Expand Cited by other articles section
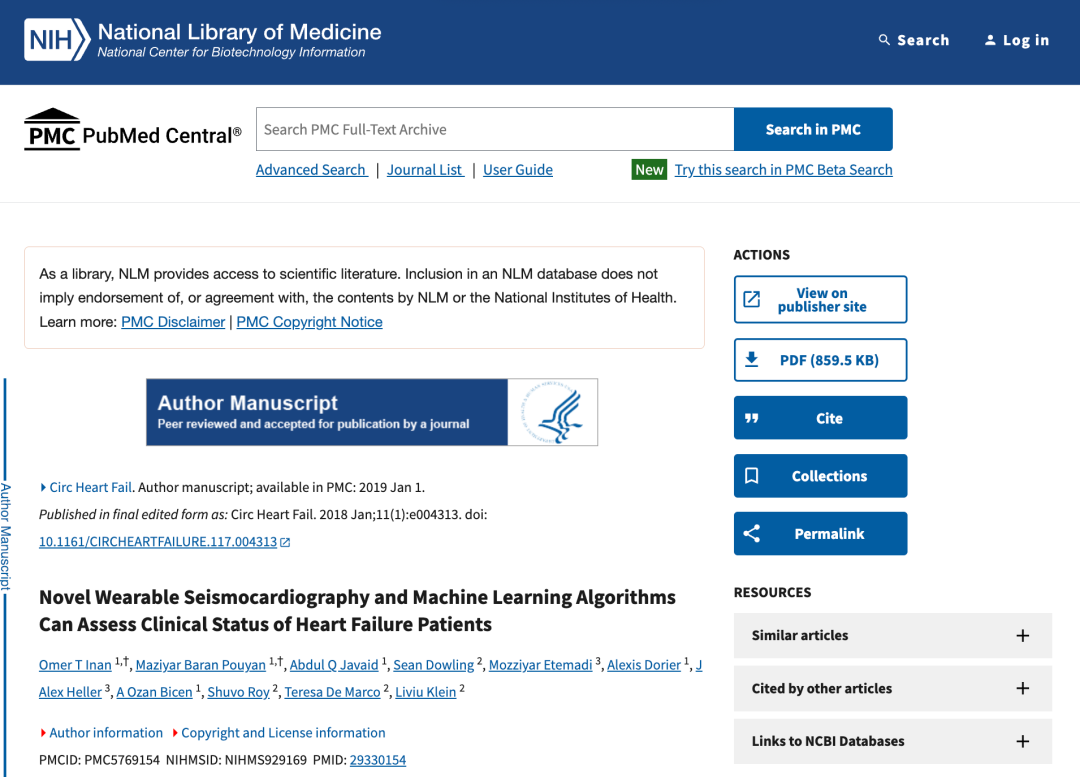This screenshot has height=777, width=1080. [1023, 688]
